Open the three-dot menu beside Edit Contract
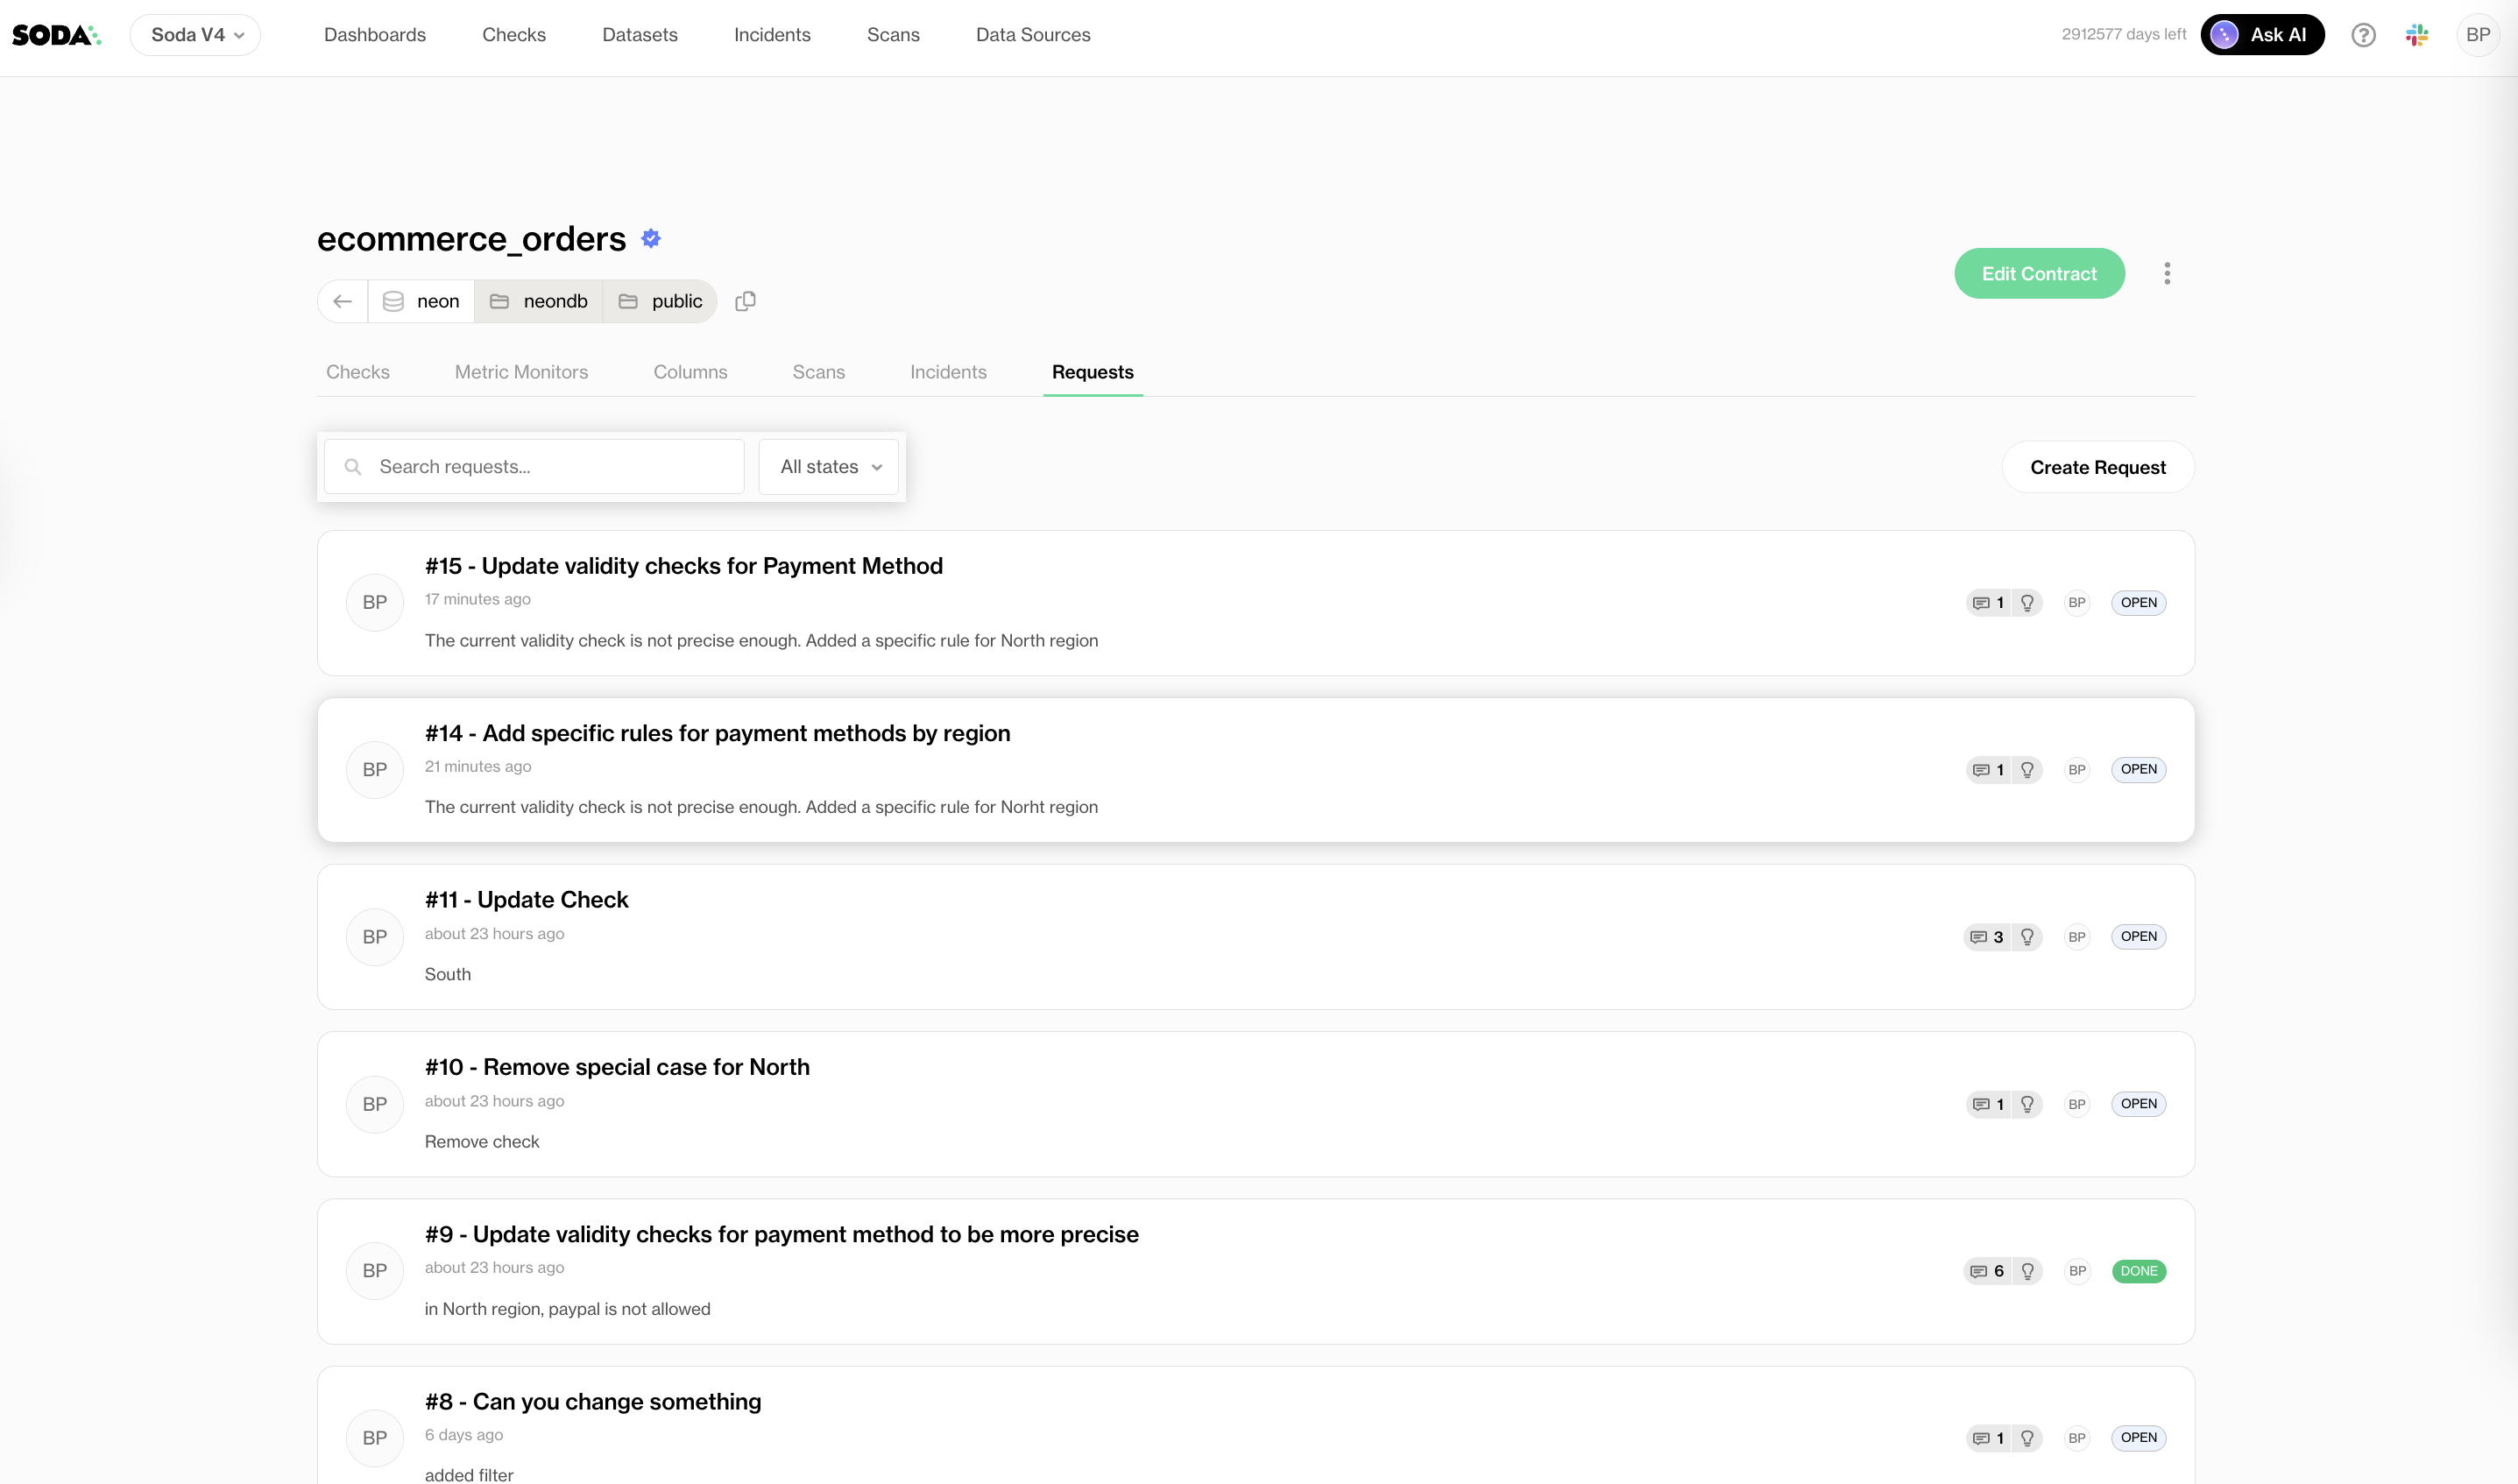Image resolution: width=2518 pixels, height=1484 pixels. 2167,274
